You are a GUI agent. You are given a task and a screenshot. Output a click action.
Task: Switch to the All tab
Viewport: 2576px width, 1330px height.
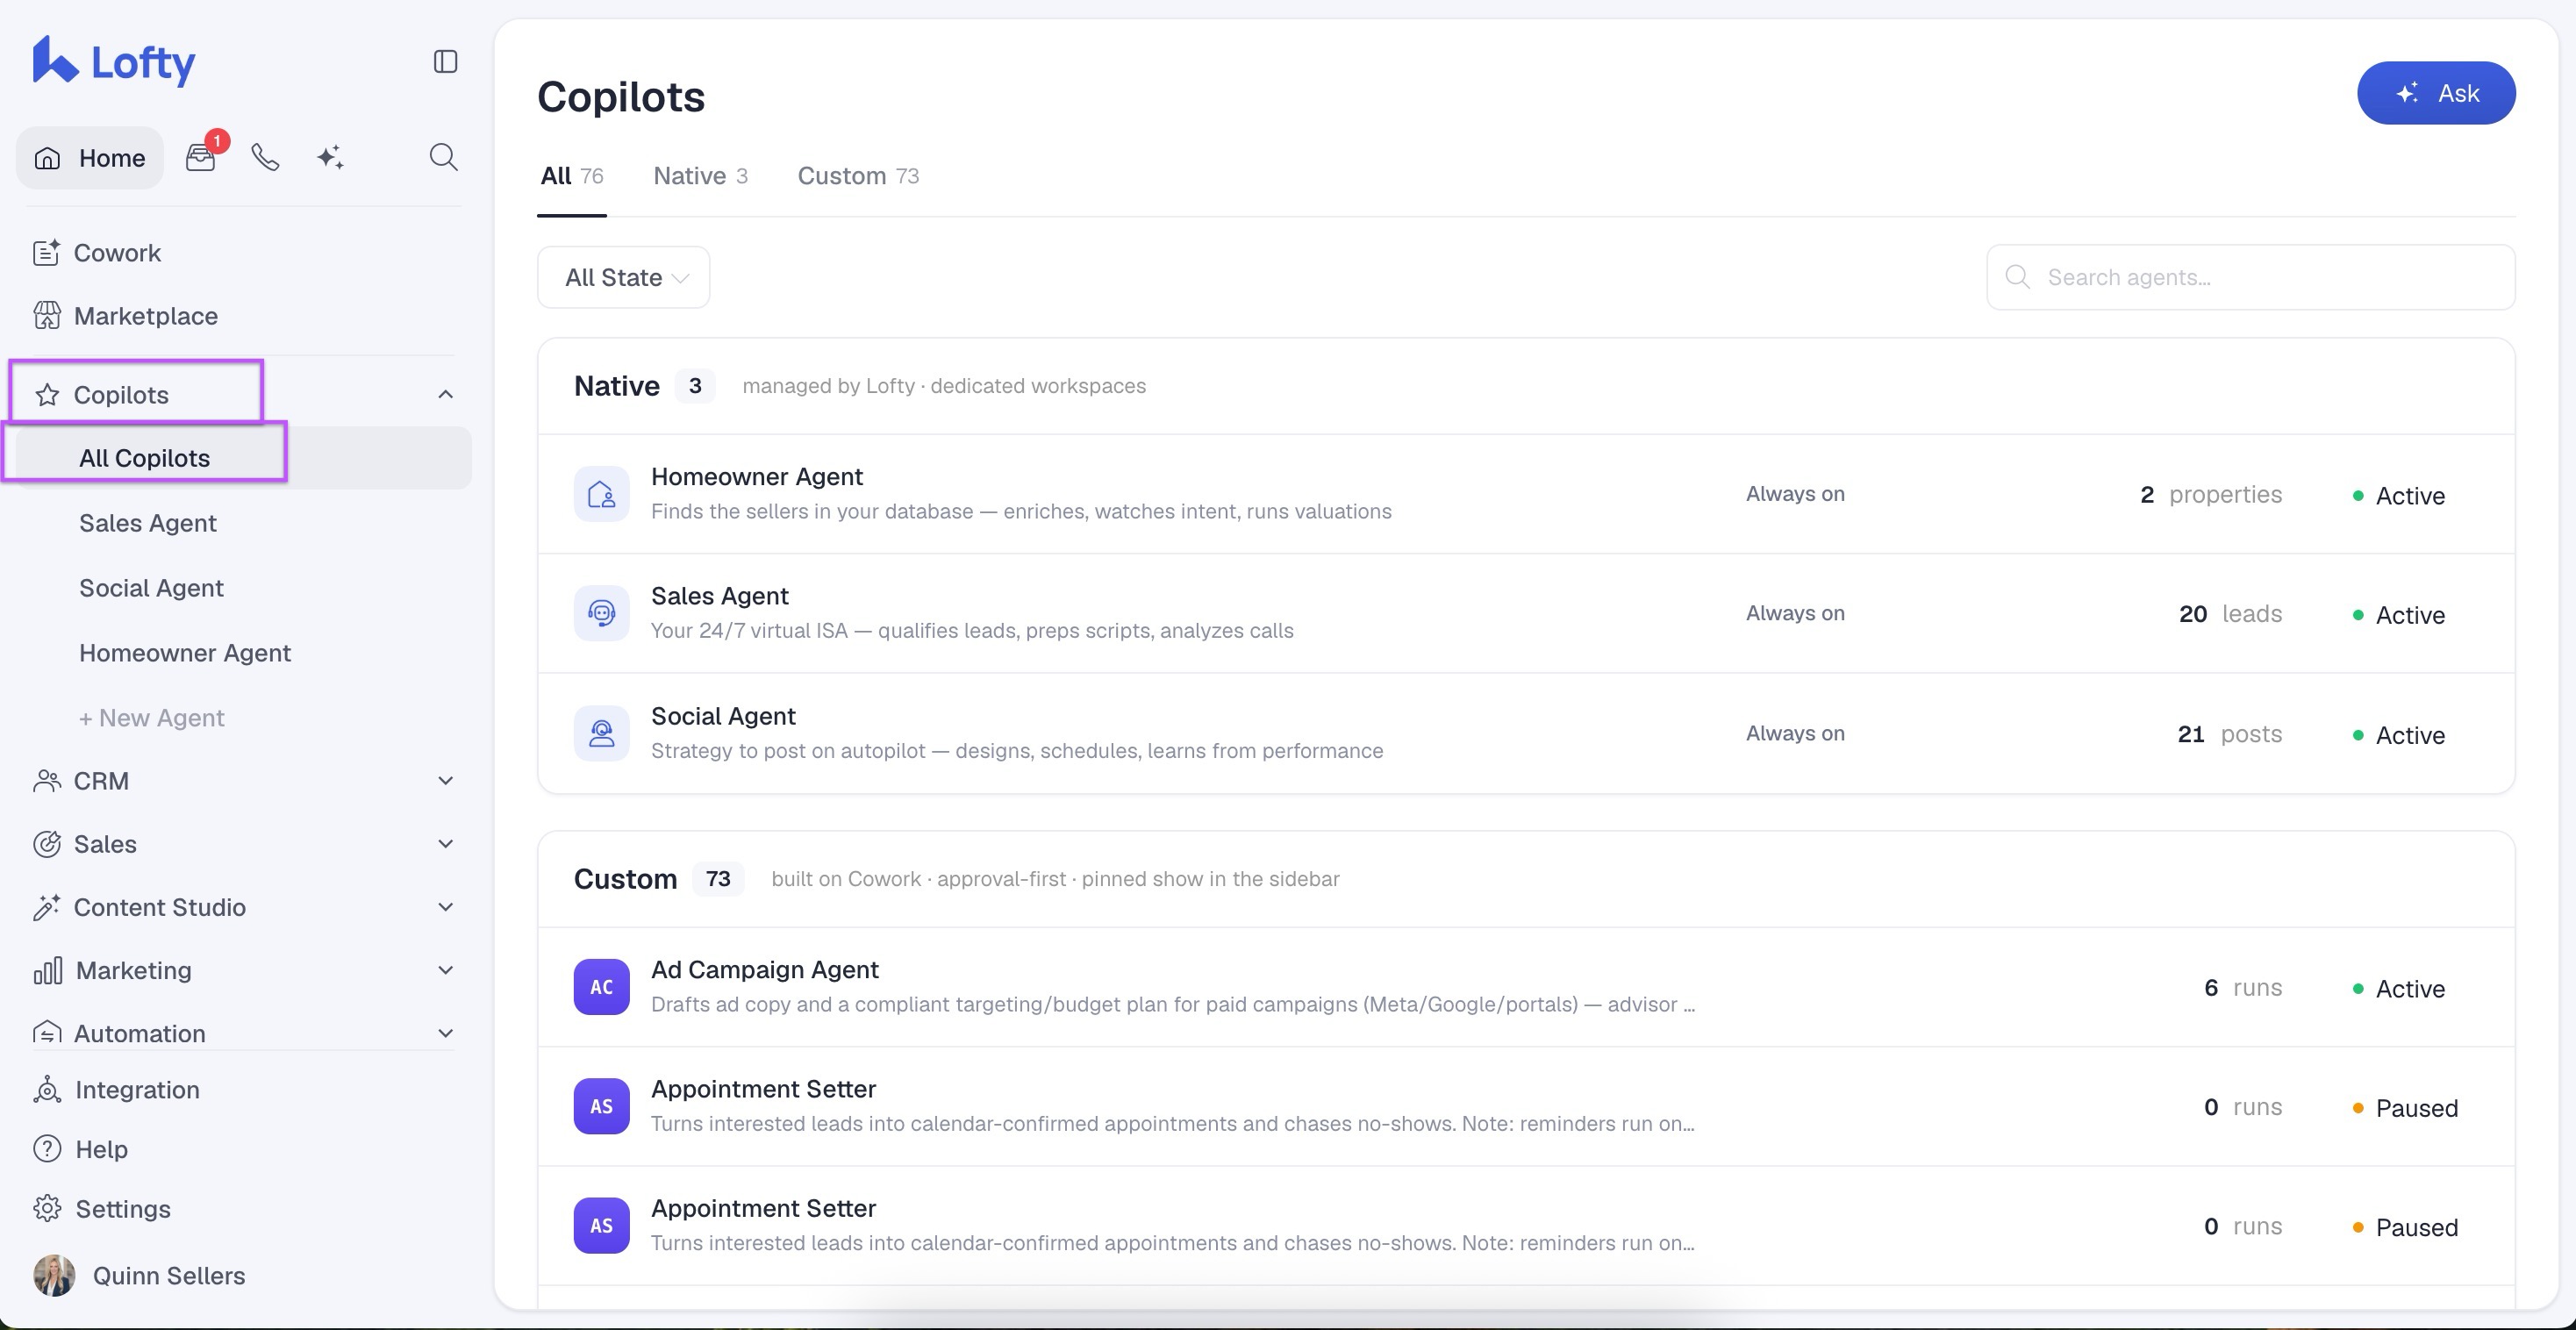pos(572,176)
